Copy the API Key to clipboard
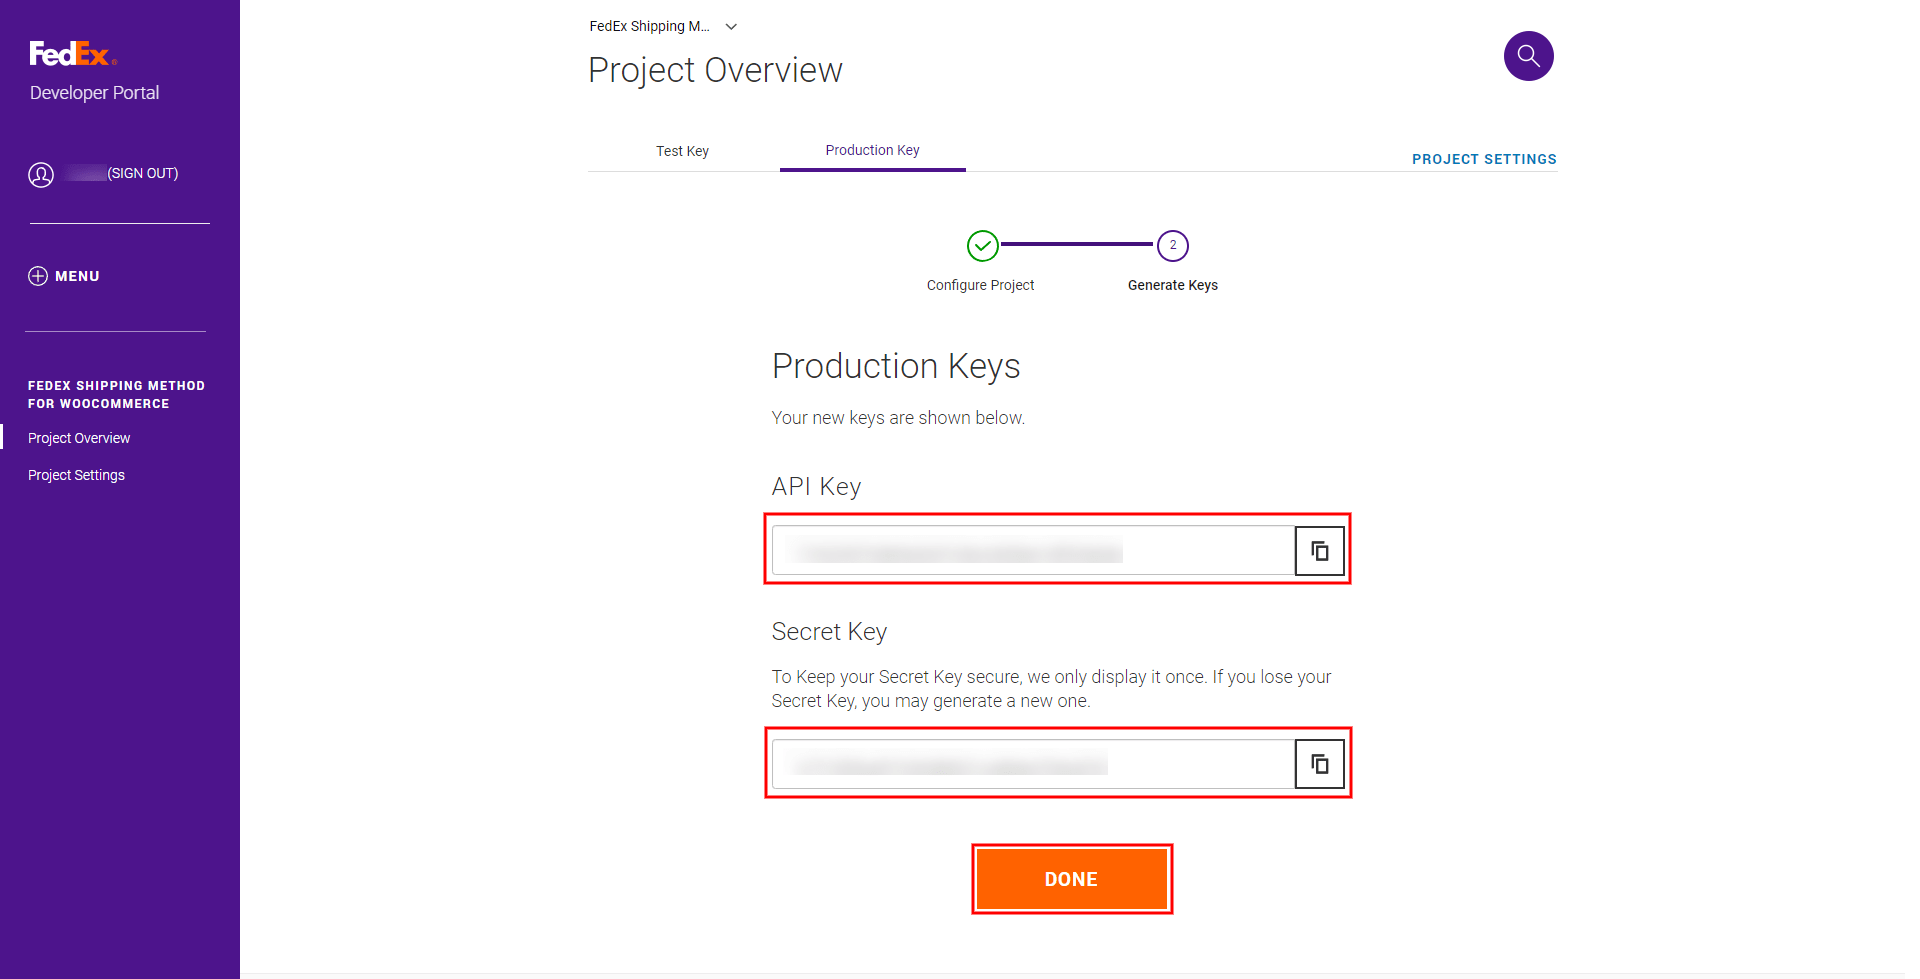This screenshot has height=979, width=1920. [x=1319, y=551]
